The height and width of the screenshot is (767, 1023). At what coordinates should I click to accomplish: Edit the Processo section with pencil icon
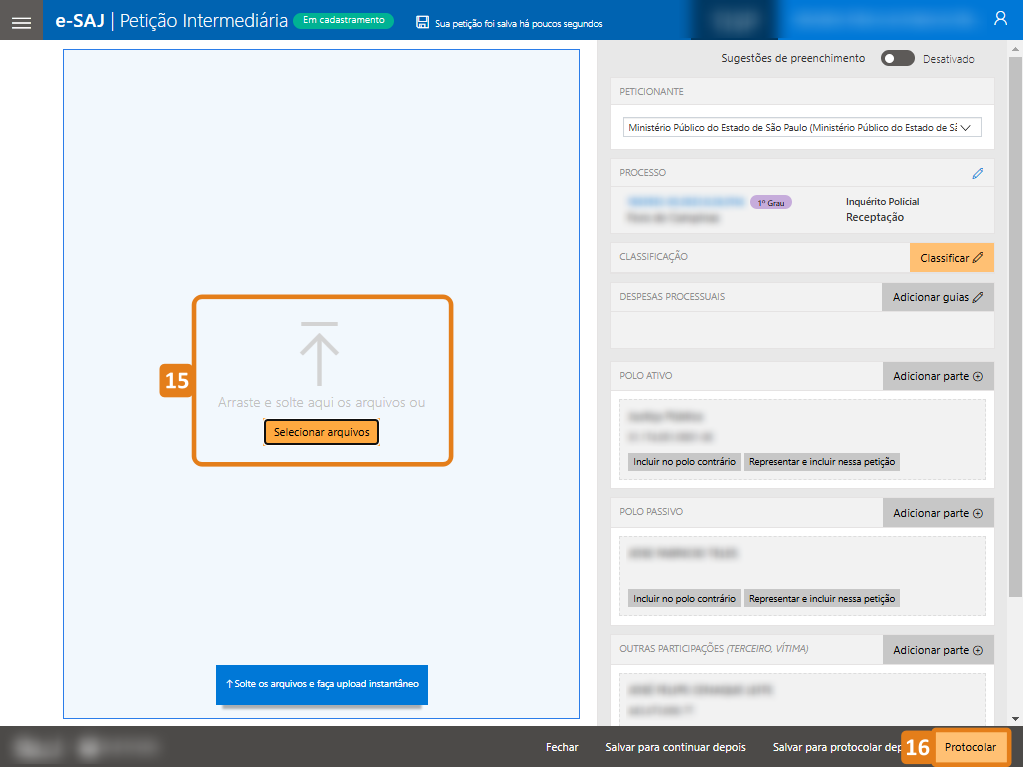click(977, 173)
